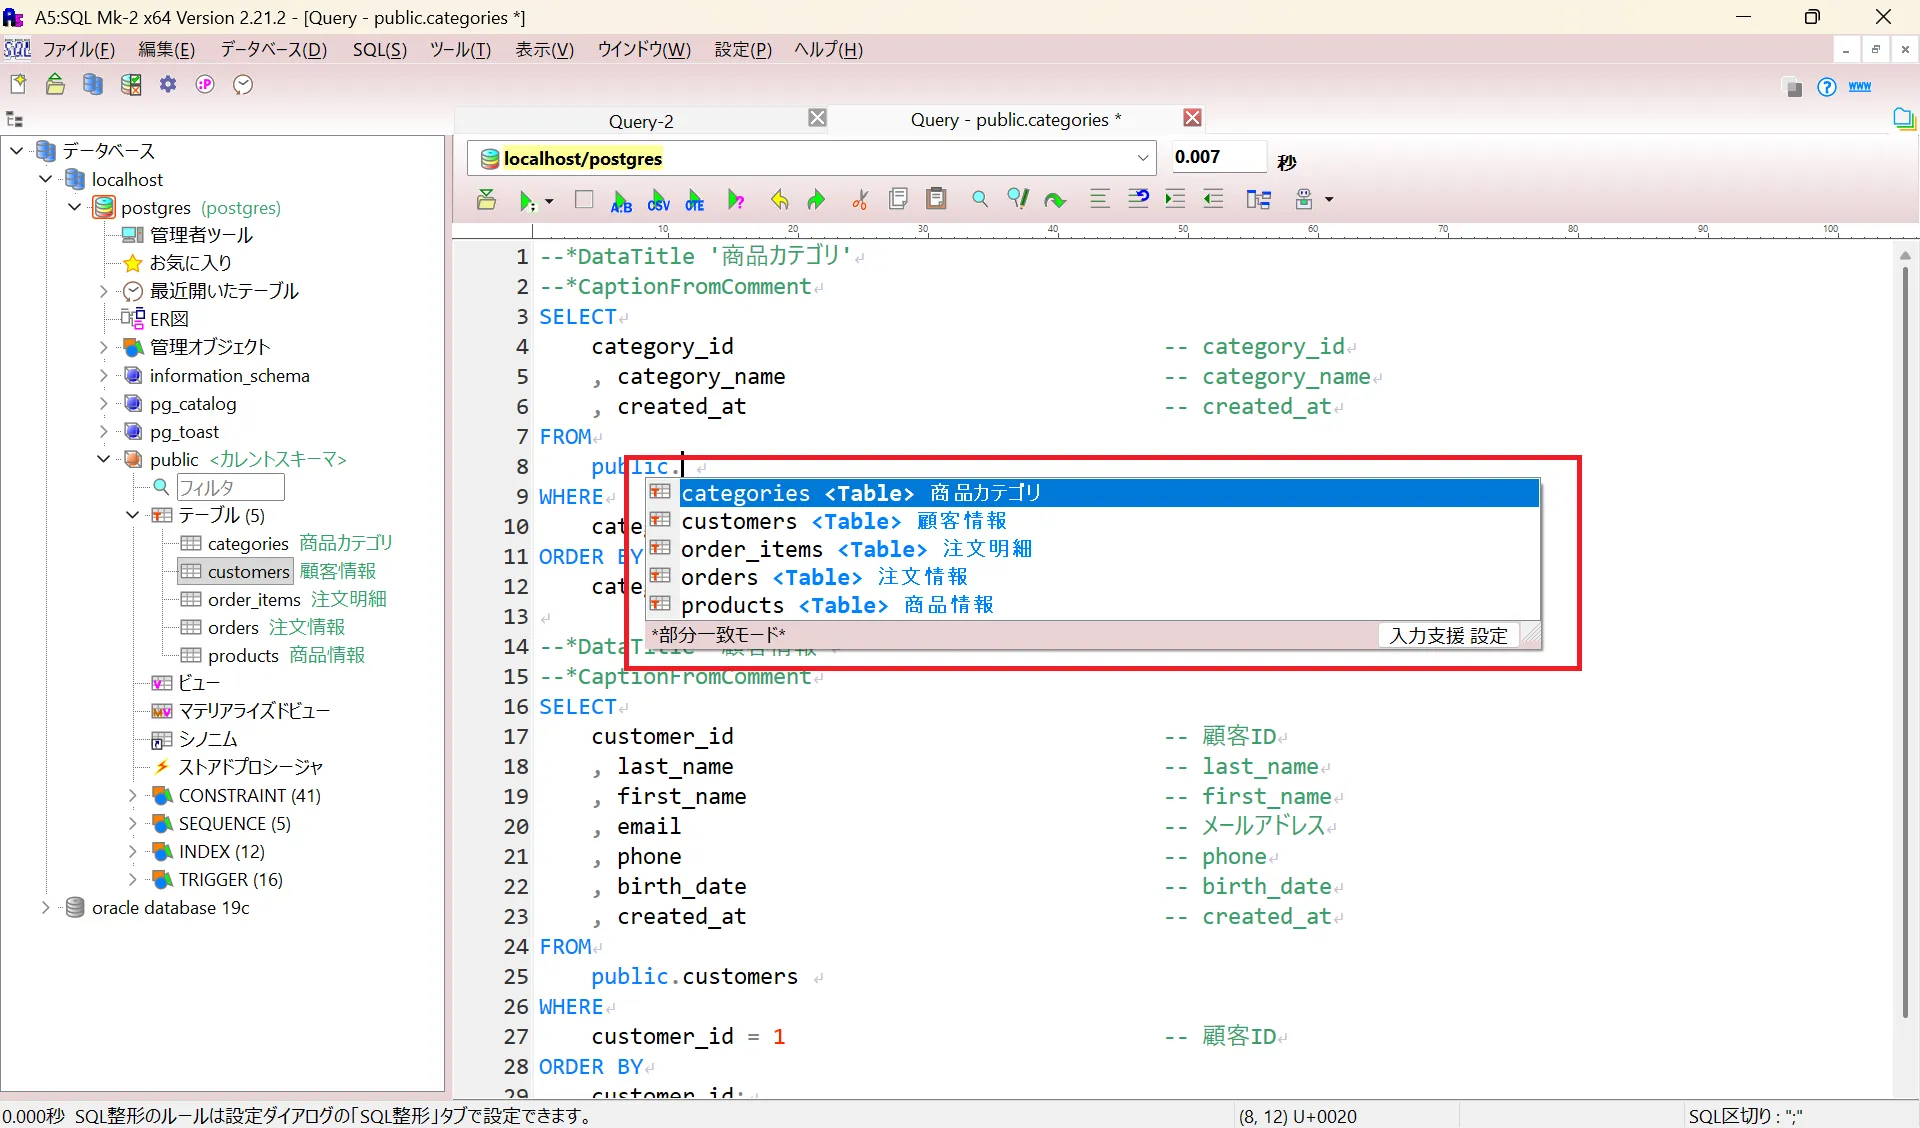
Task: Run SQL with the green play icon
Action: click(526, 200)
